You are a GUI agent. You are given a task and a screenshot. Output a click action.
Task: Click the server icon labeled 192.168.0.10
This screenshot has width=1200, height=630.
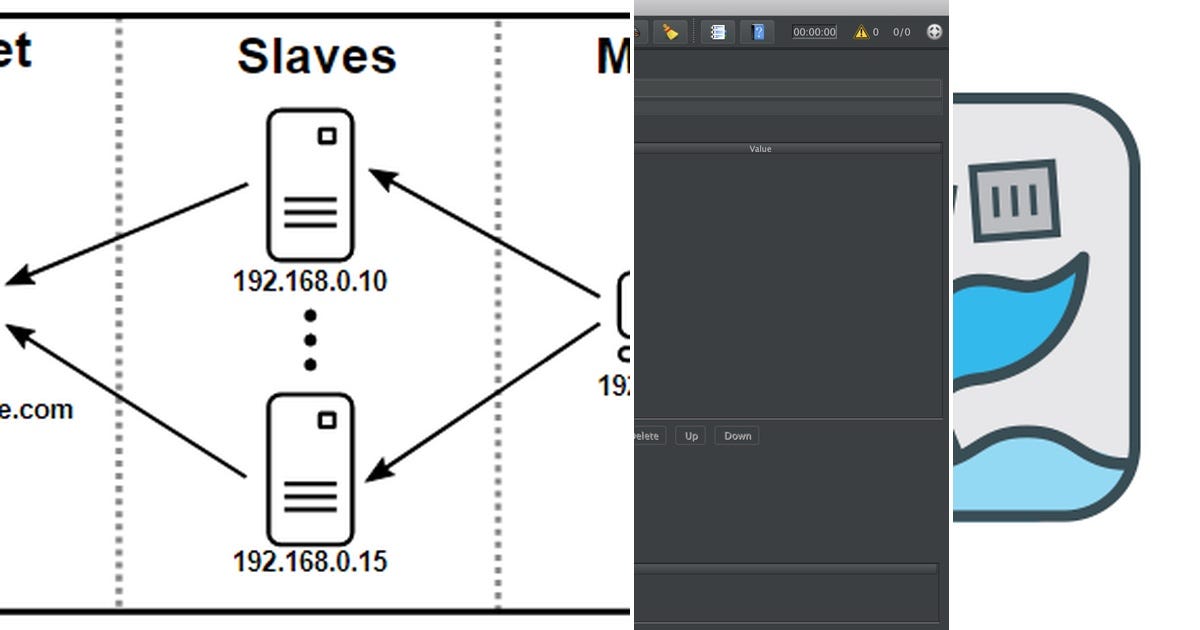310,185
